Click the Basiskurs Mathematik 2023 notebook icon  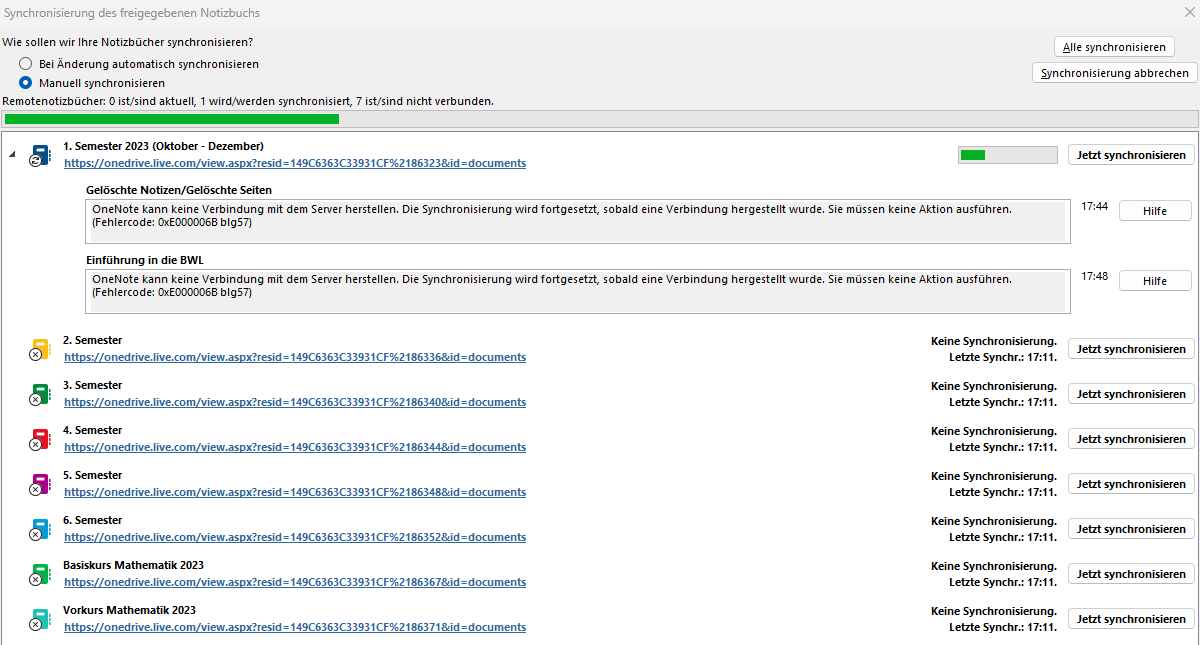coord(39,574)
